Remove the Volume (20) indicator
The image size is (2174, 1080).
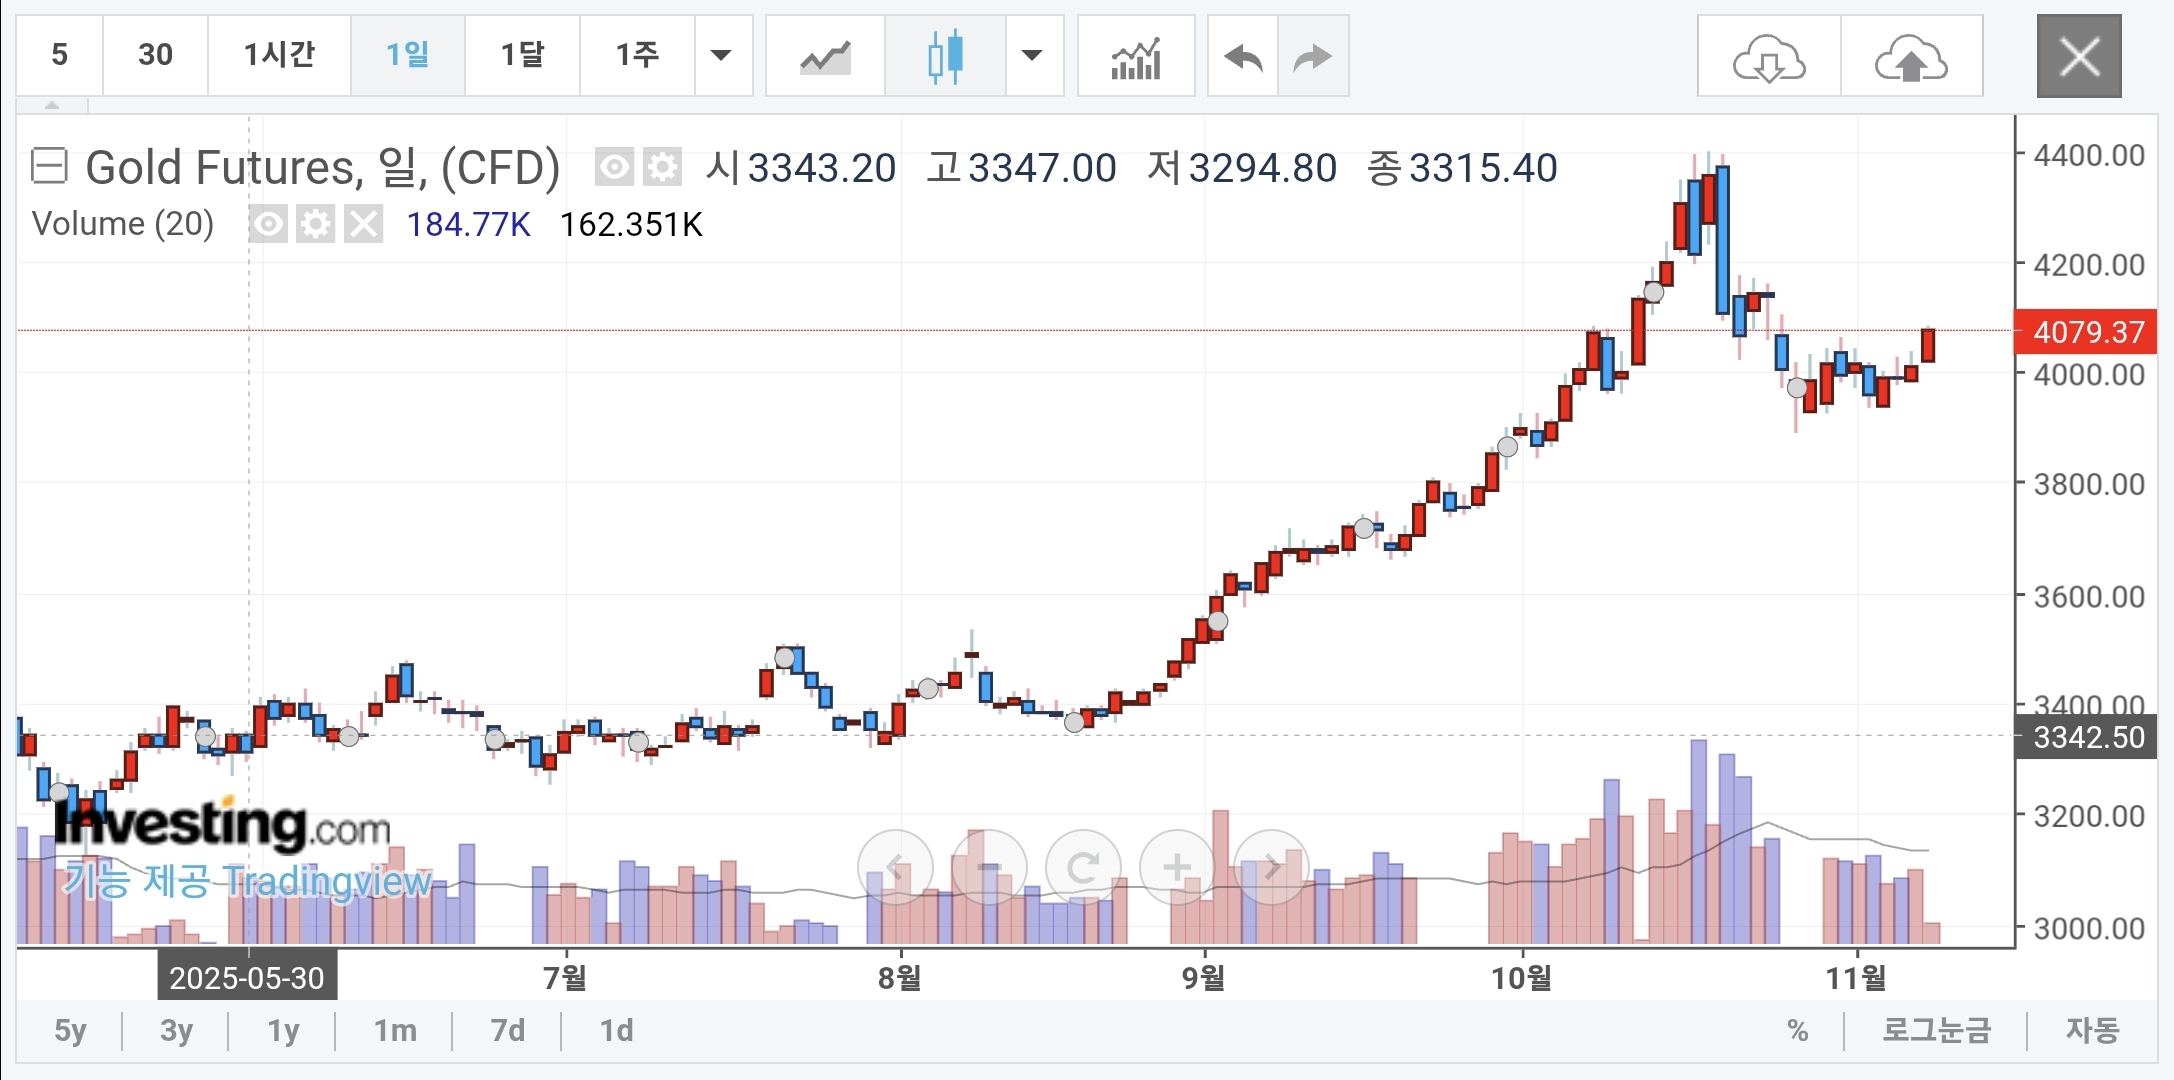363,224
